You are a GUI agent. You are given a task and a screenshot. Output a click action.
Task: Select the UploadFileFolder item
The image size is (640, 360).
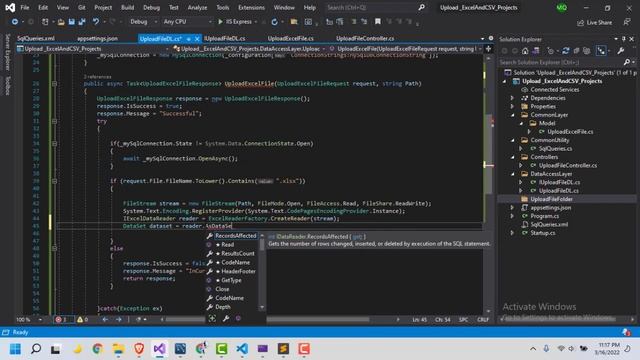(x=551, y=199)
